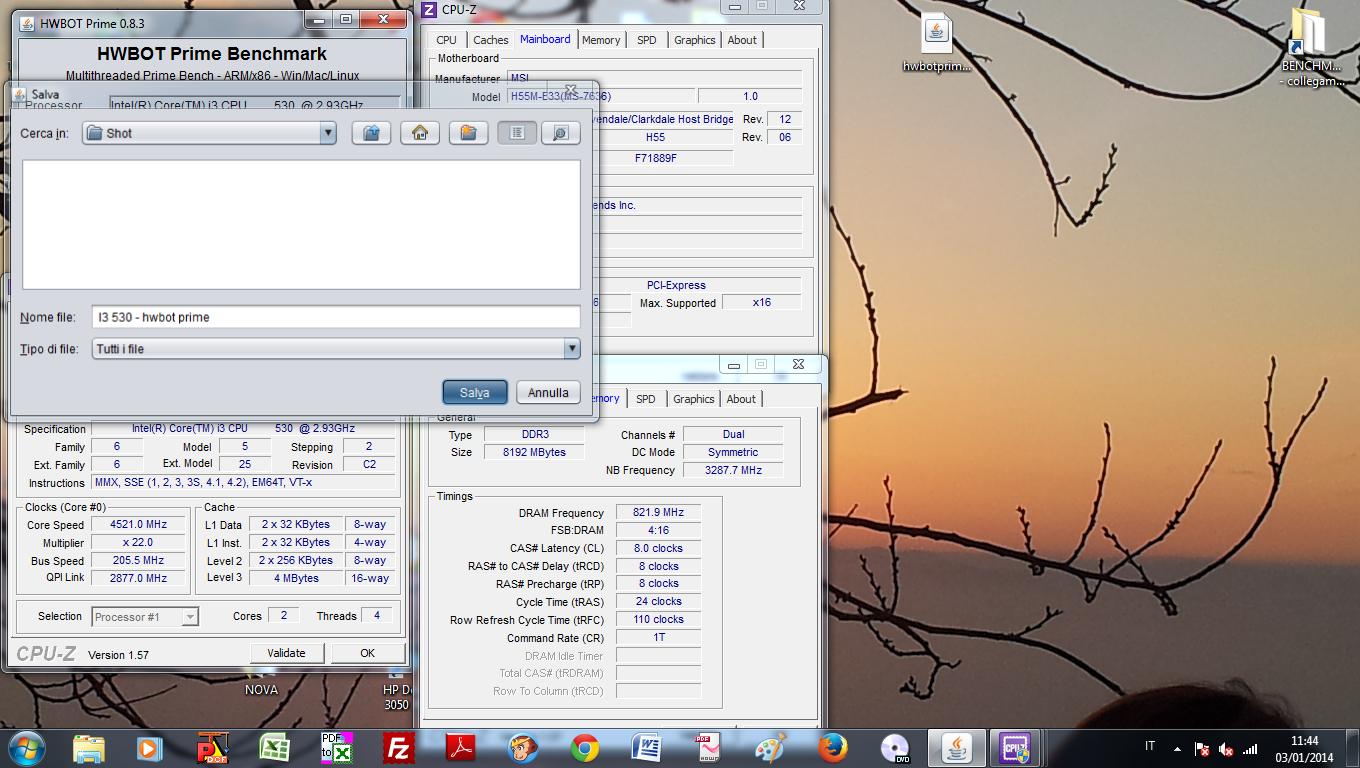Select Memory tab in top CPU-Z window

(x=601, y=40)
